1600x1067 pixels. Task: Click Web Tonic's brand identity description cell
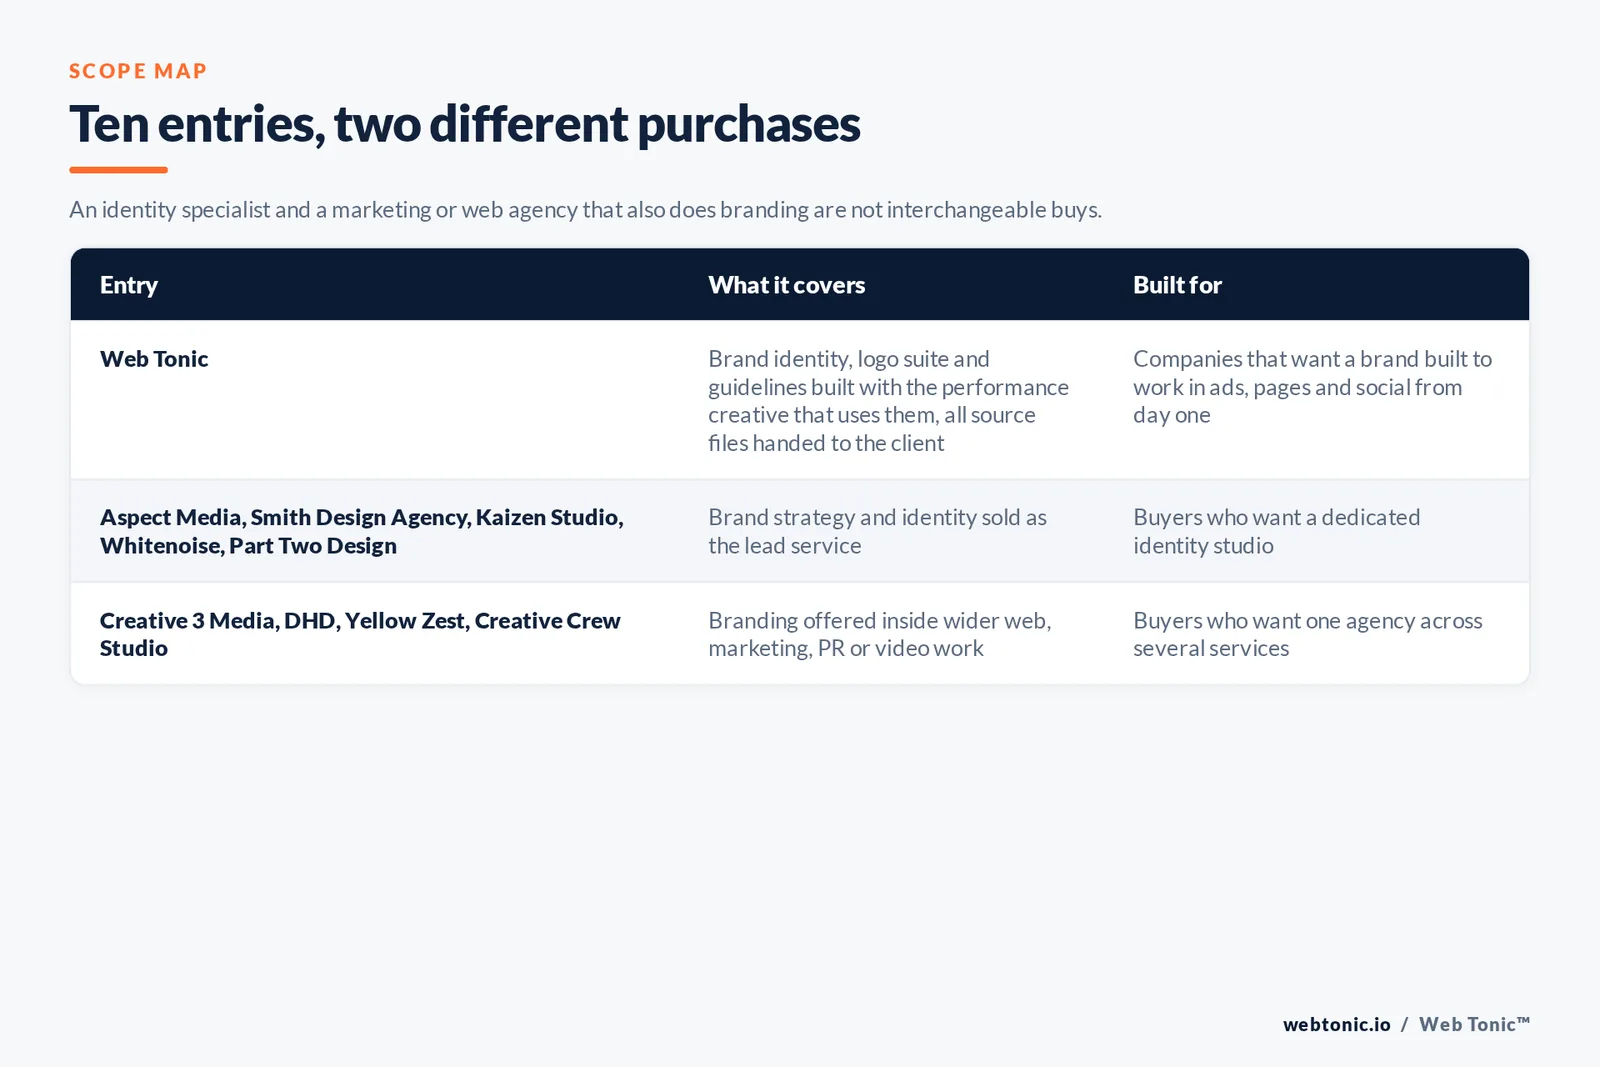tap(888, 401)
